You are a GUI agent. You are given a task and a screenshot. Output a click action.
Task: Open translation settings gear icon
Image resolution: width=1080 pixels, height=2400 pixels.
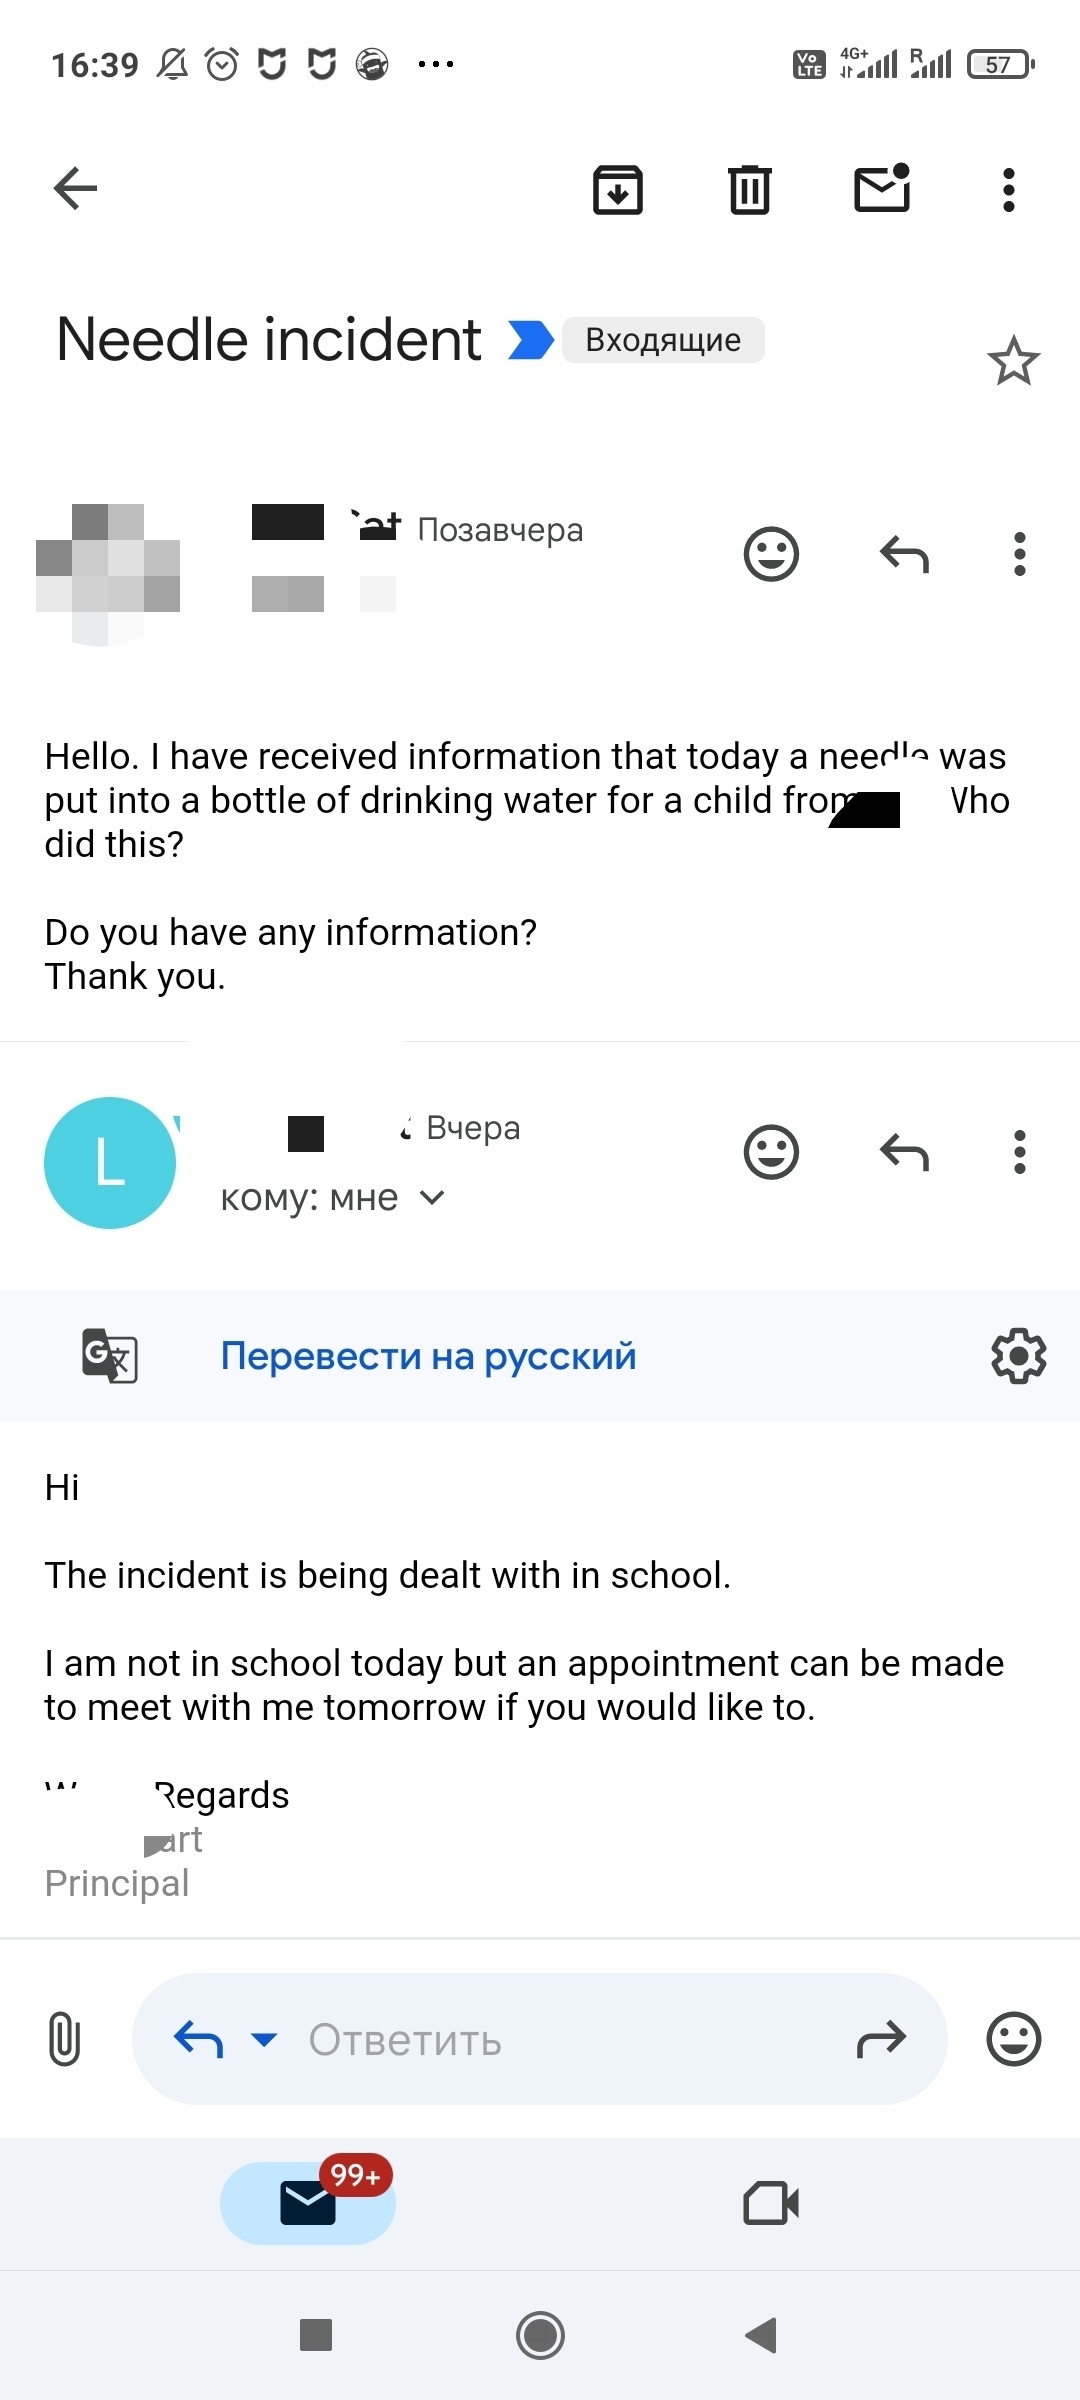click(1018, 1356)
